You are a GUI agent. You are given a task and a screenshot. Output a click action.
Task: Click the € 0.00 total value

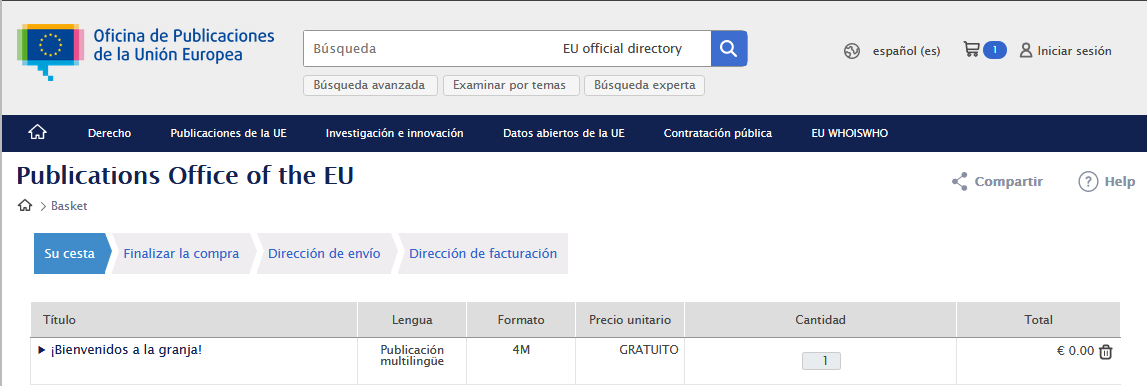click(1075, 351)
